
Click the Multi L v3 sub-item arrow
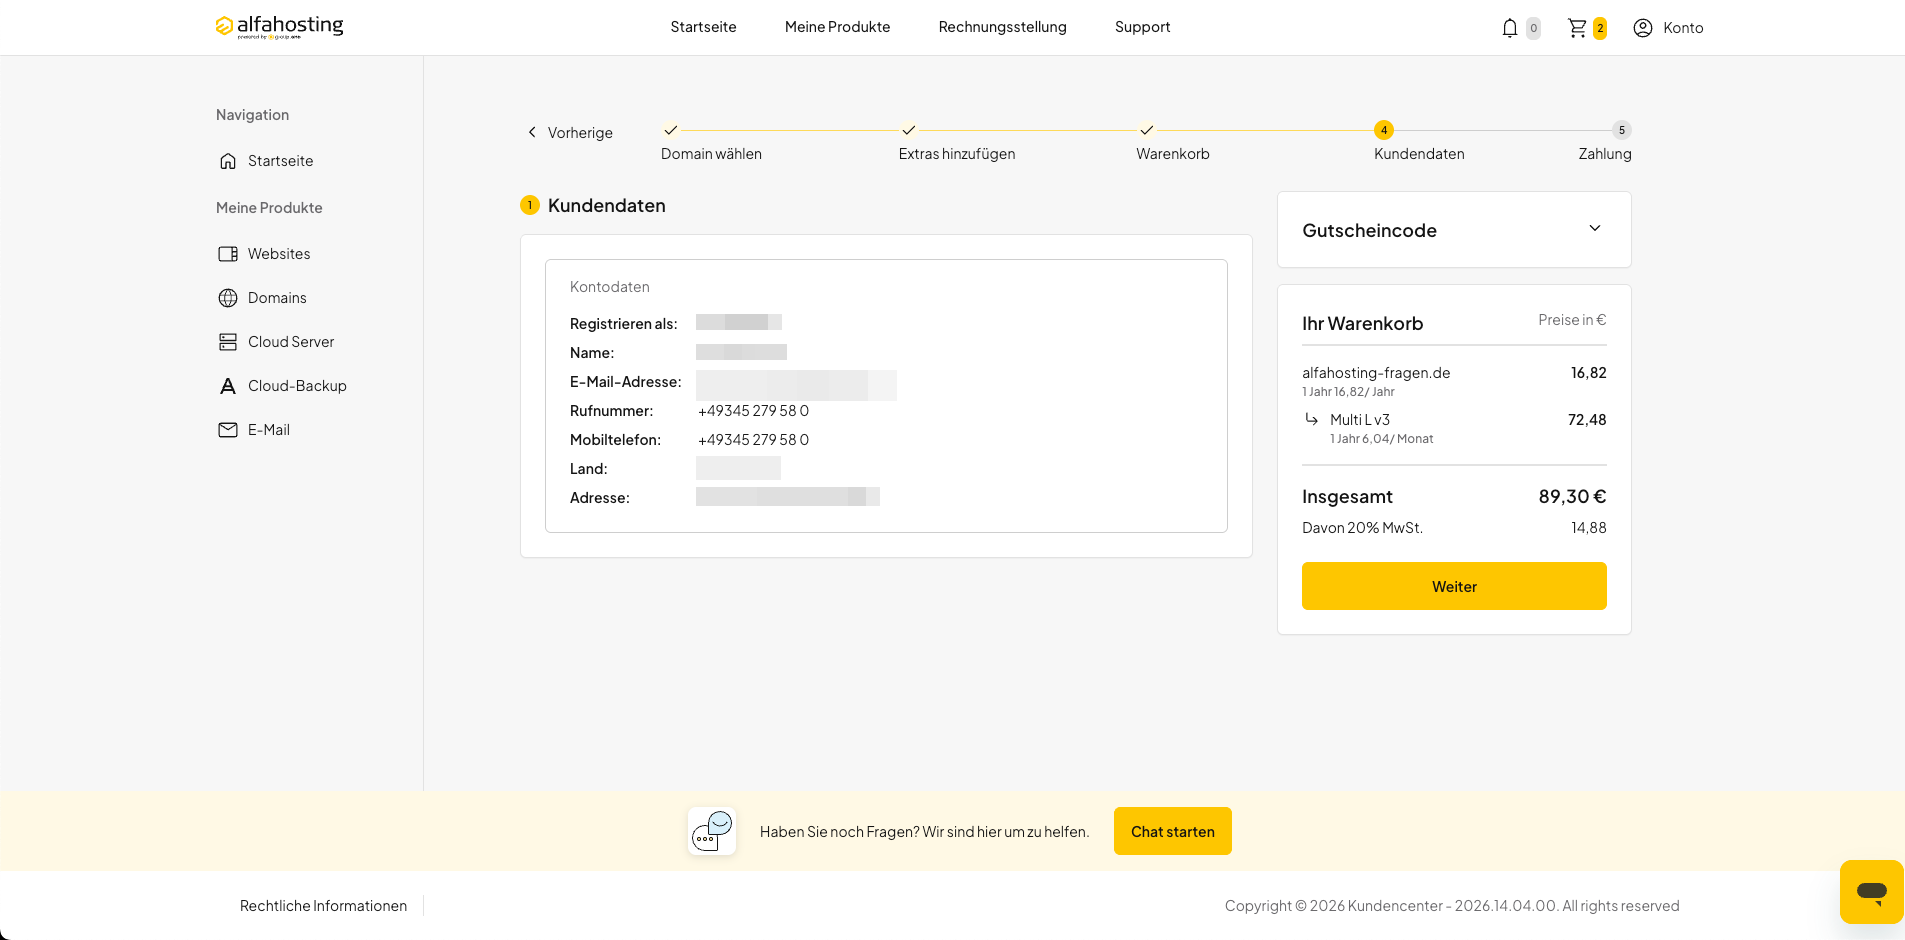point(1311,419)
